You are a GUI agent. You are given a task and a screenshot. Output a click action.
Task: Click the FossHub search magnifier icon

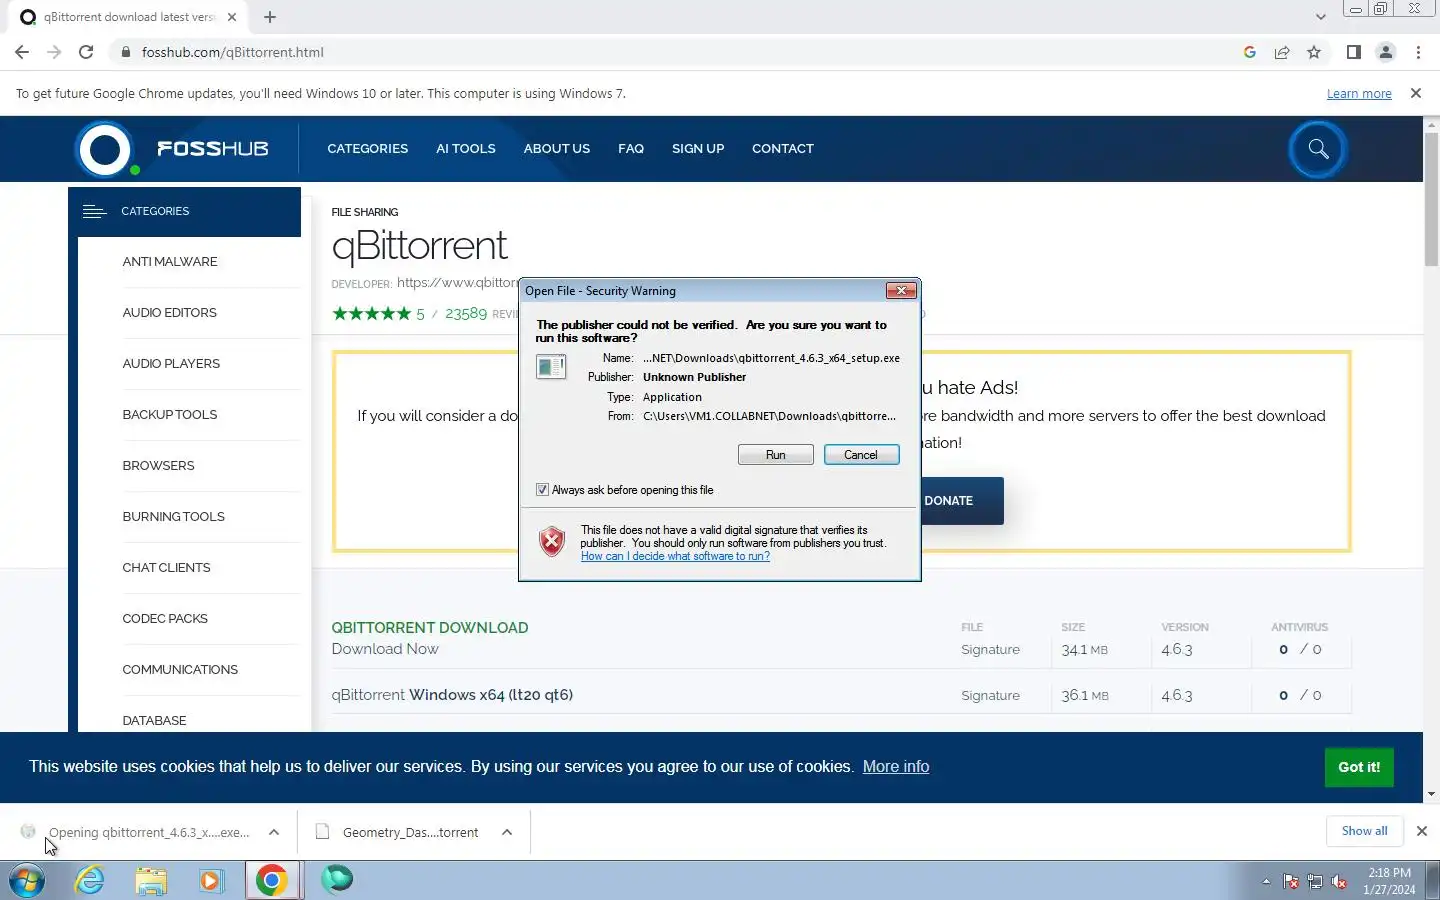click(1318, 149)
